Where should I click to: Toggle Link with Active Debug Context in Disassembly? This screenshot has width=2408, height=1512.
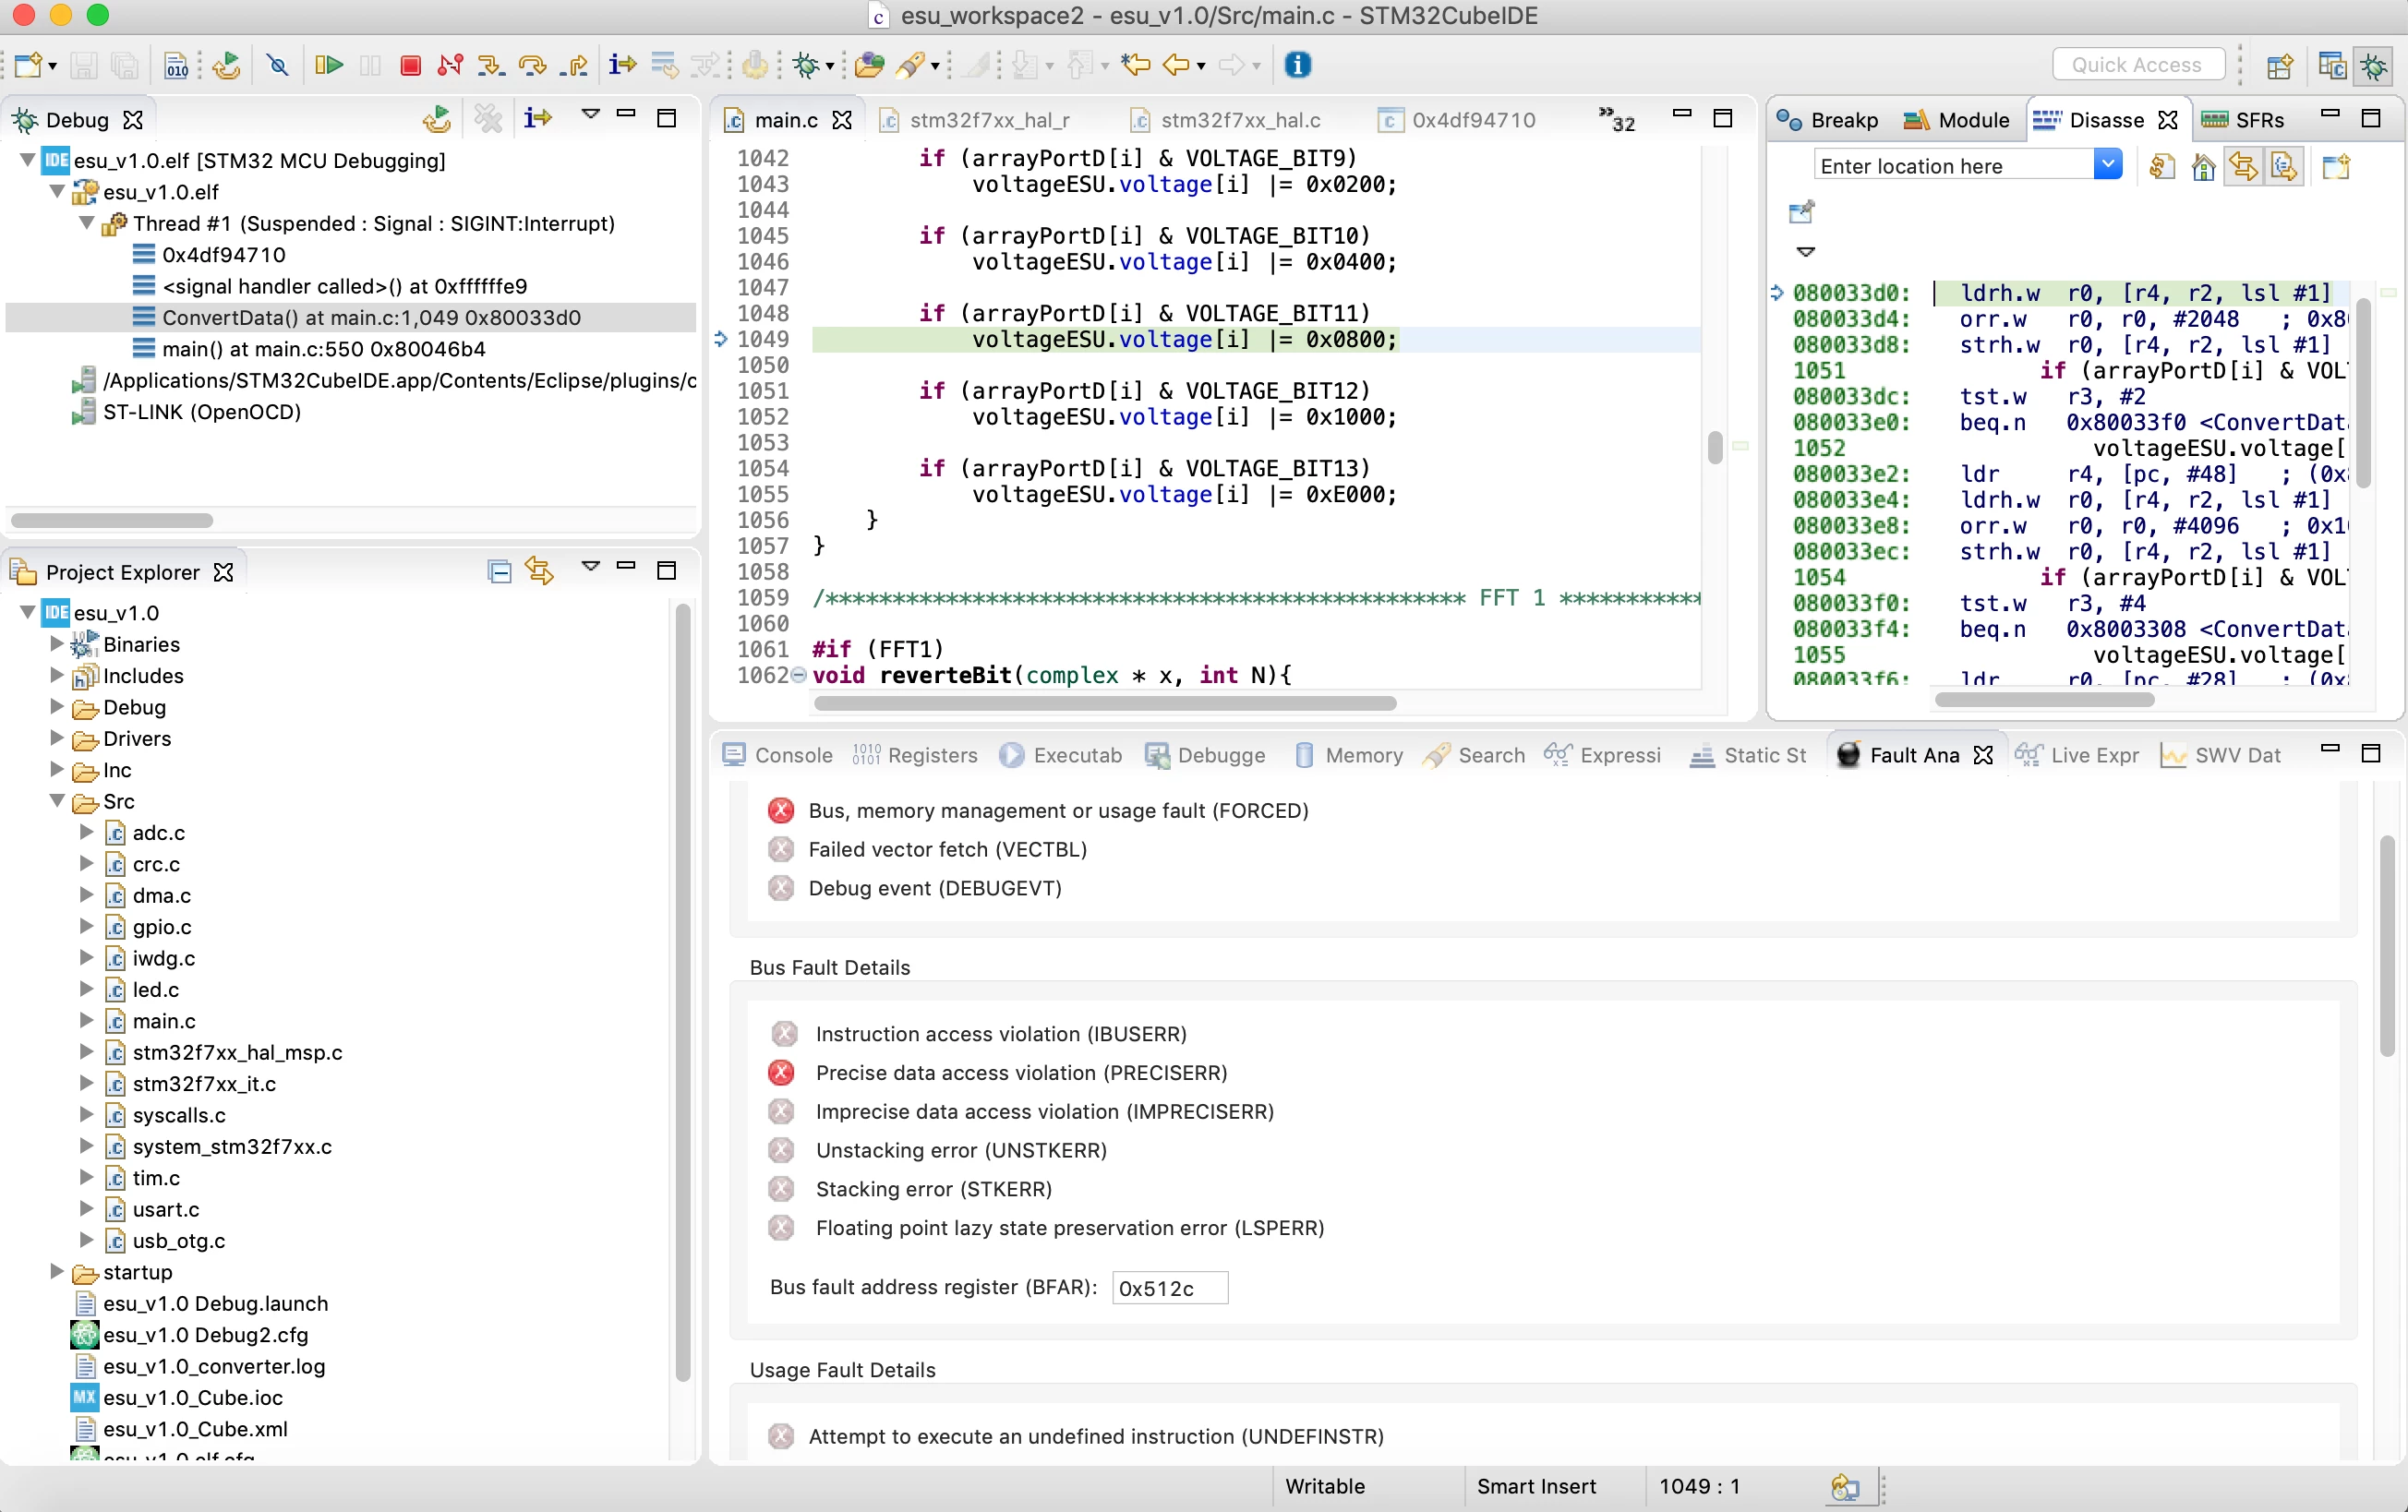2243,166
